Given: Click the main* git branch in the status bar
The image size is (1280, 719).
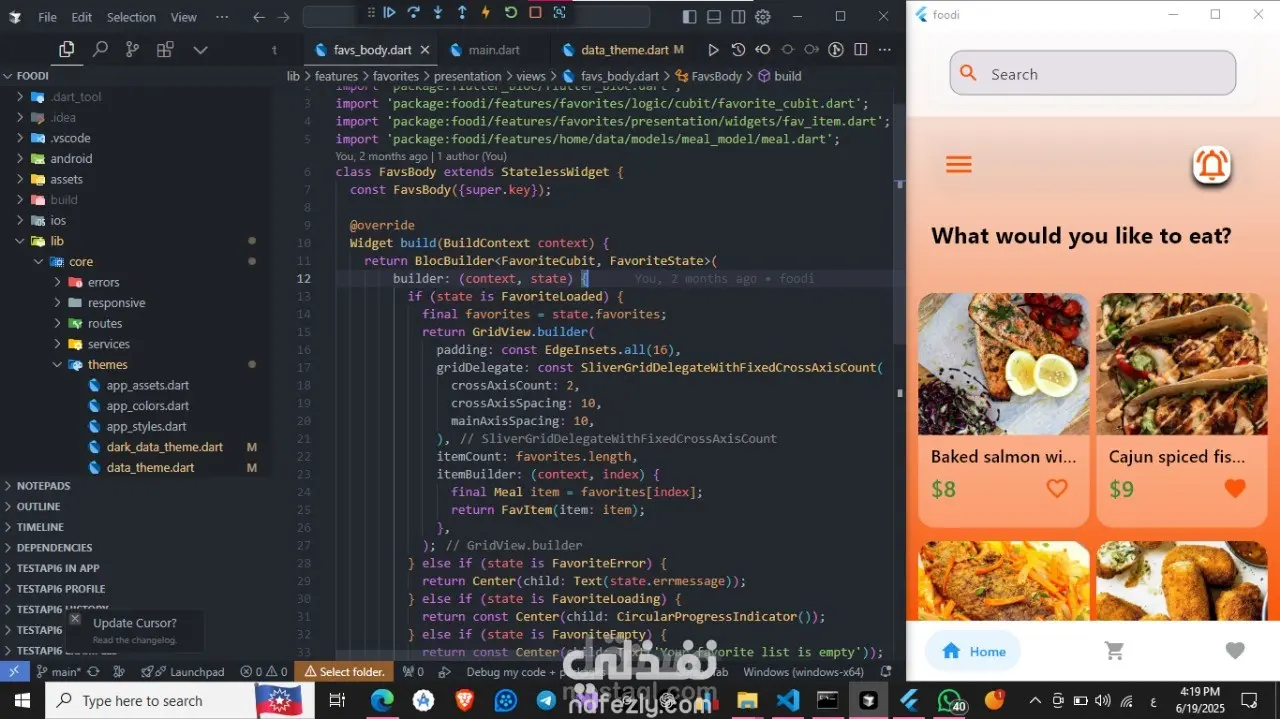Looking at the screenshot, I should (58, 672).
